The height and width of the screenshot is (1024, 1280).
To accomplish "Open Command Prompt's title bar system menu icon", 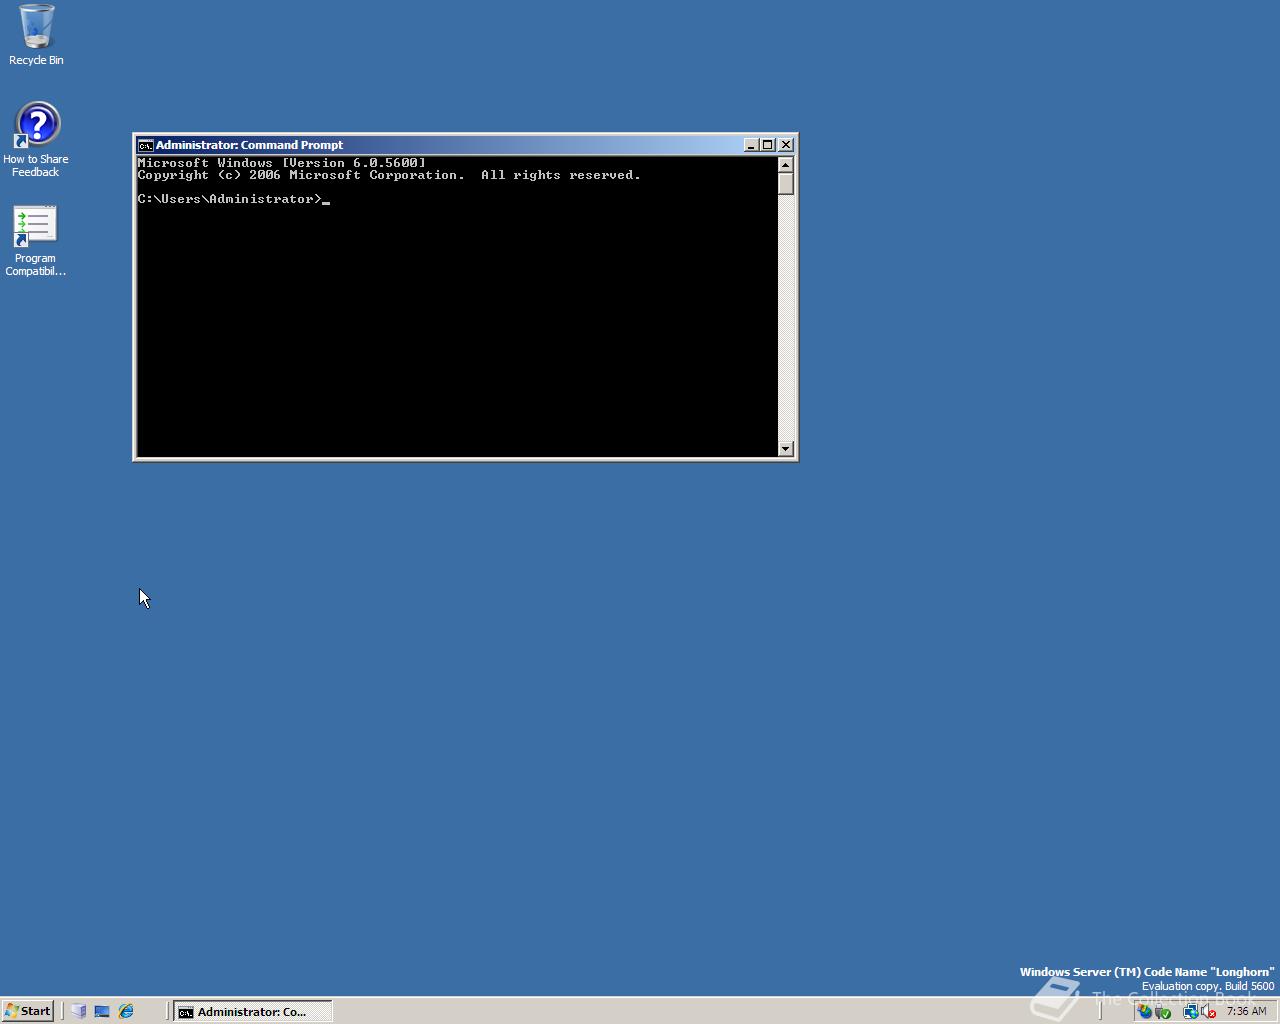I will point(145,145).
